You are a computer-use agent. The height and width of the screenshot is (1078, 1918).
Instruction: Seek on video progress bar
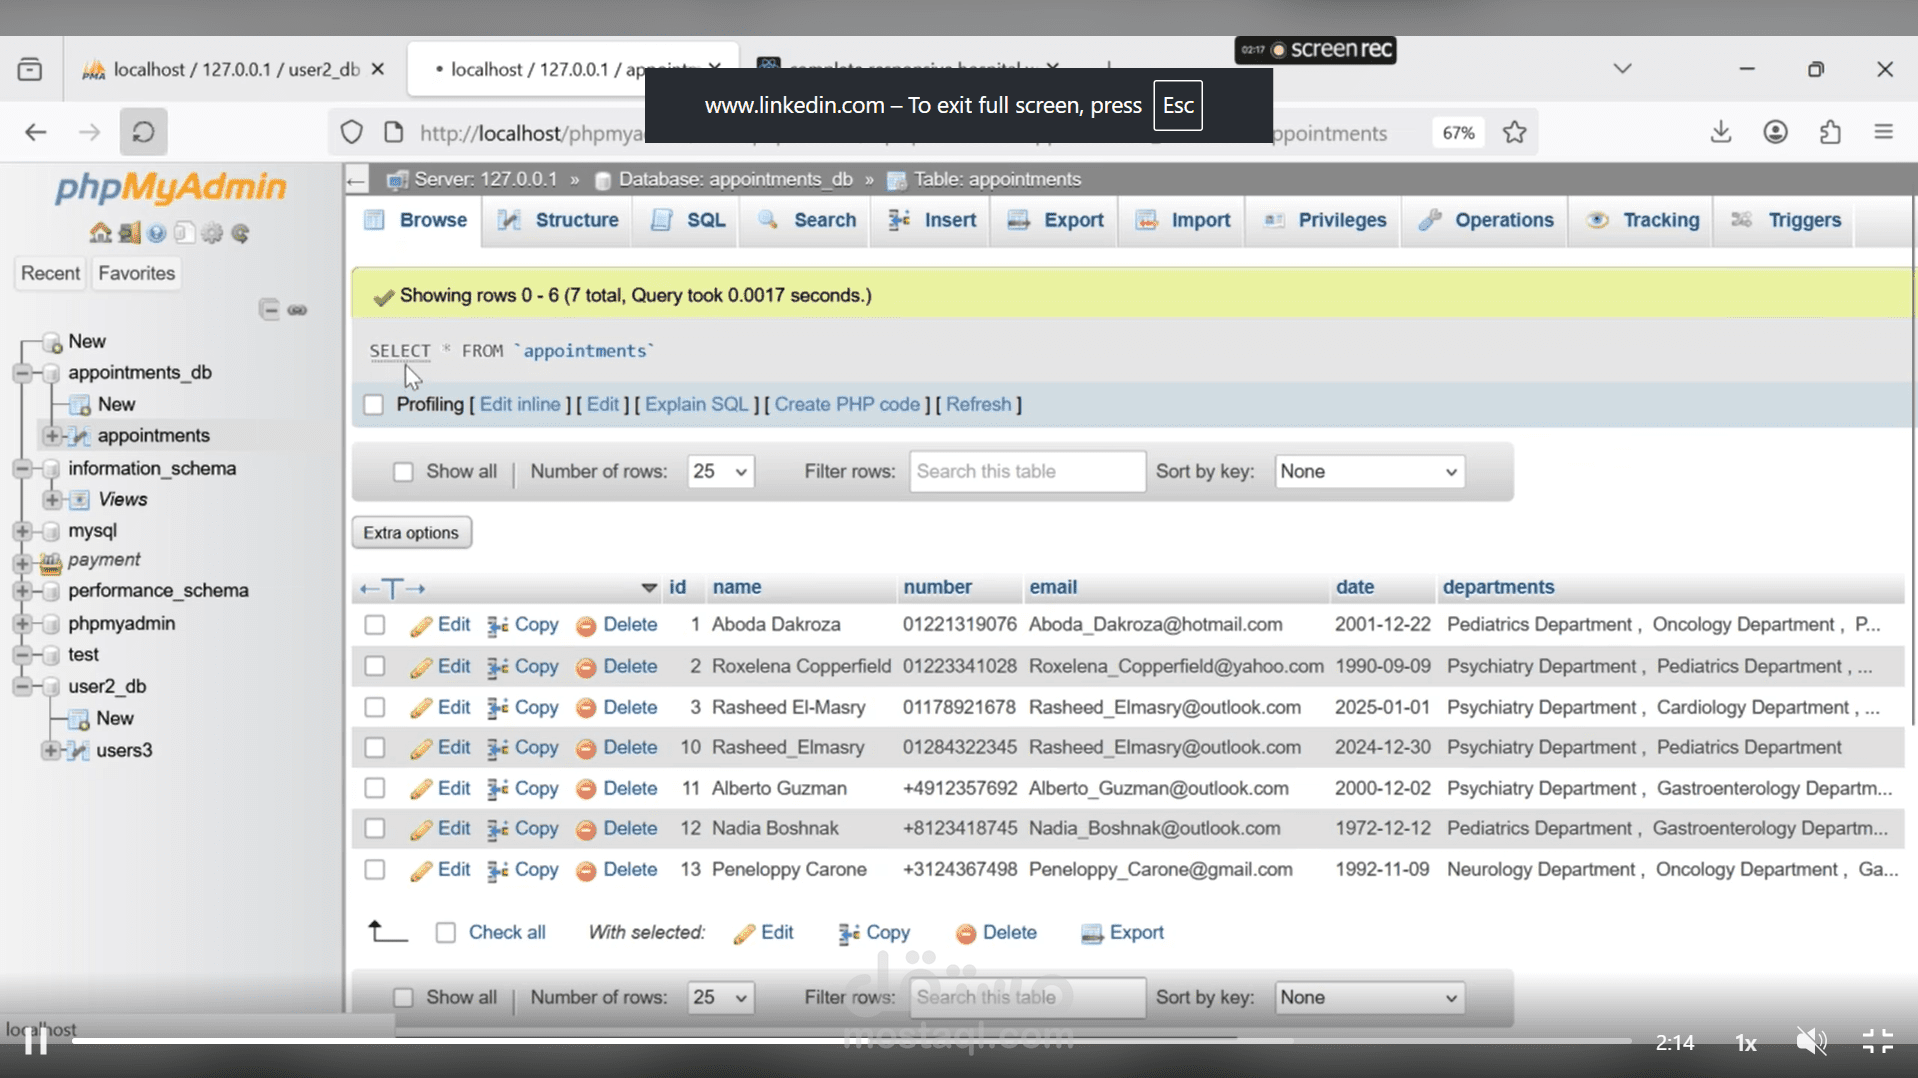(x=850, y=1041)
